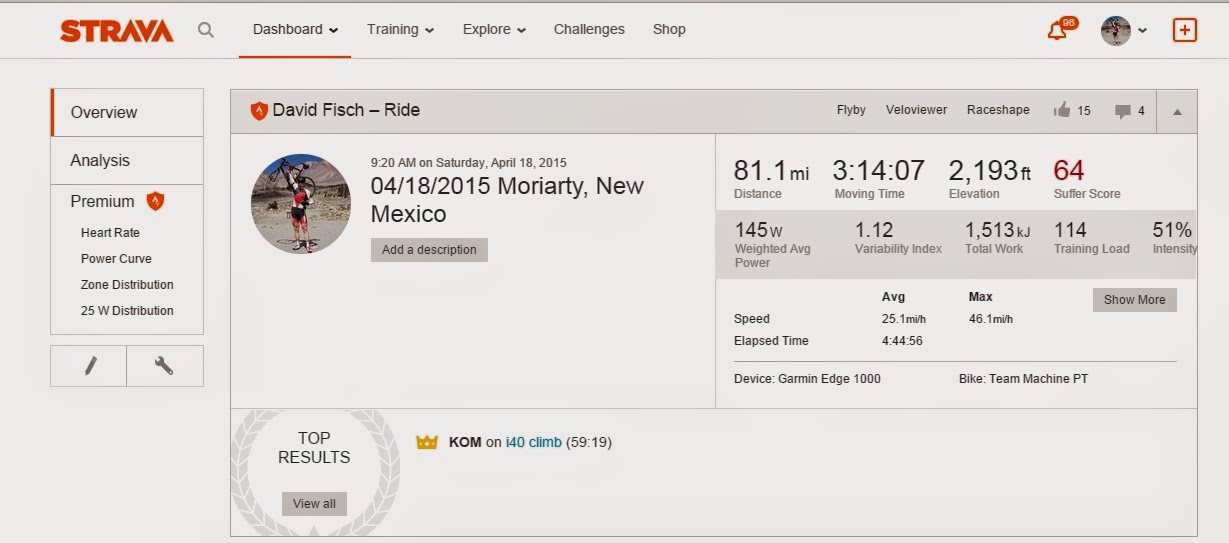Open the profile avatar dropdown
This screenshot has width=1229, height=543.
(1123, 30)
